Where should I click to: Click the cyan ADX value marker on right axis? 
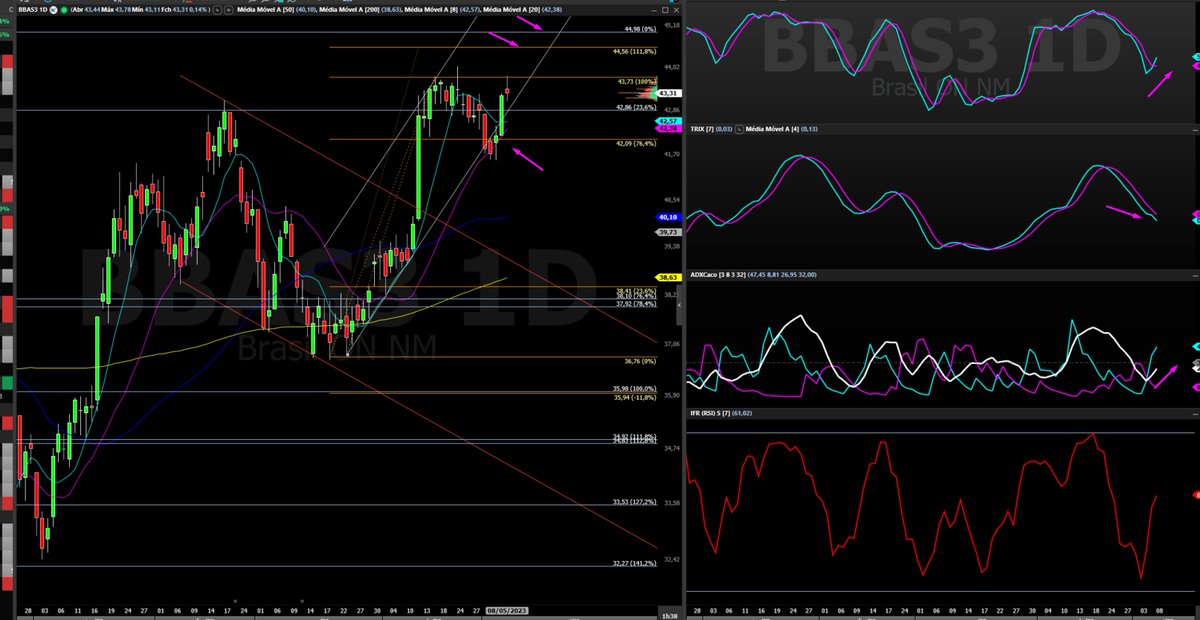[1196, 345]
